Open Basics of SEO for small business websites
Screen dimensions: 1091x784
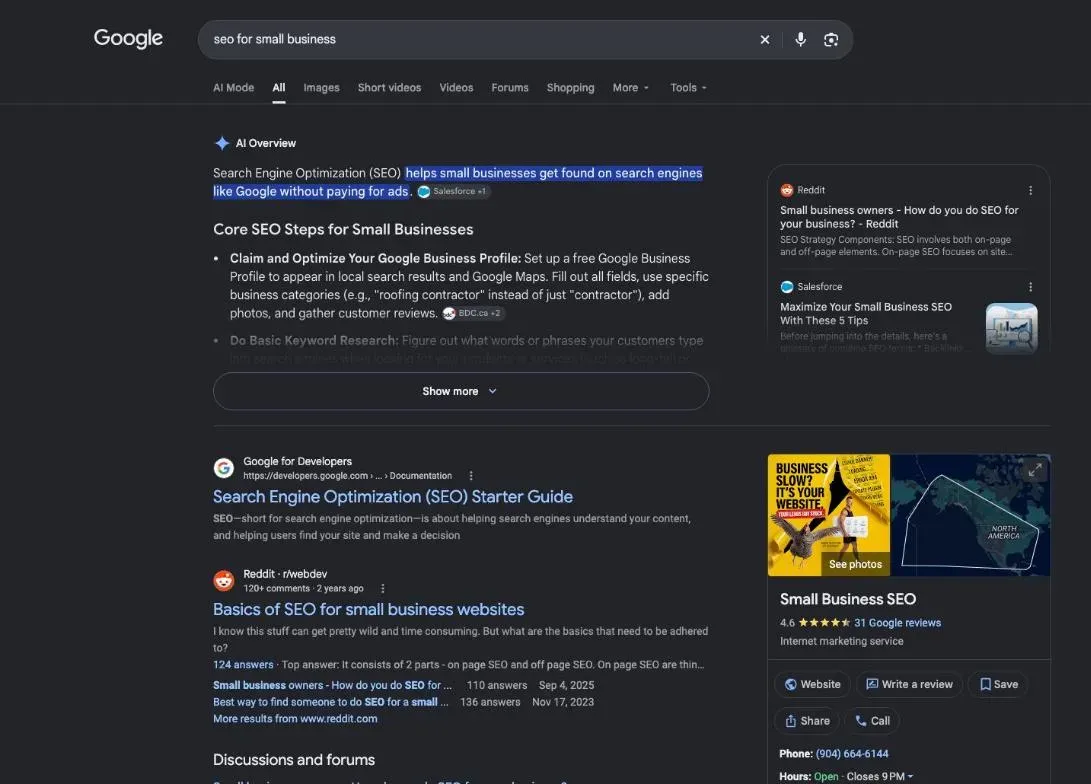(x=369, y=609)
